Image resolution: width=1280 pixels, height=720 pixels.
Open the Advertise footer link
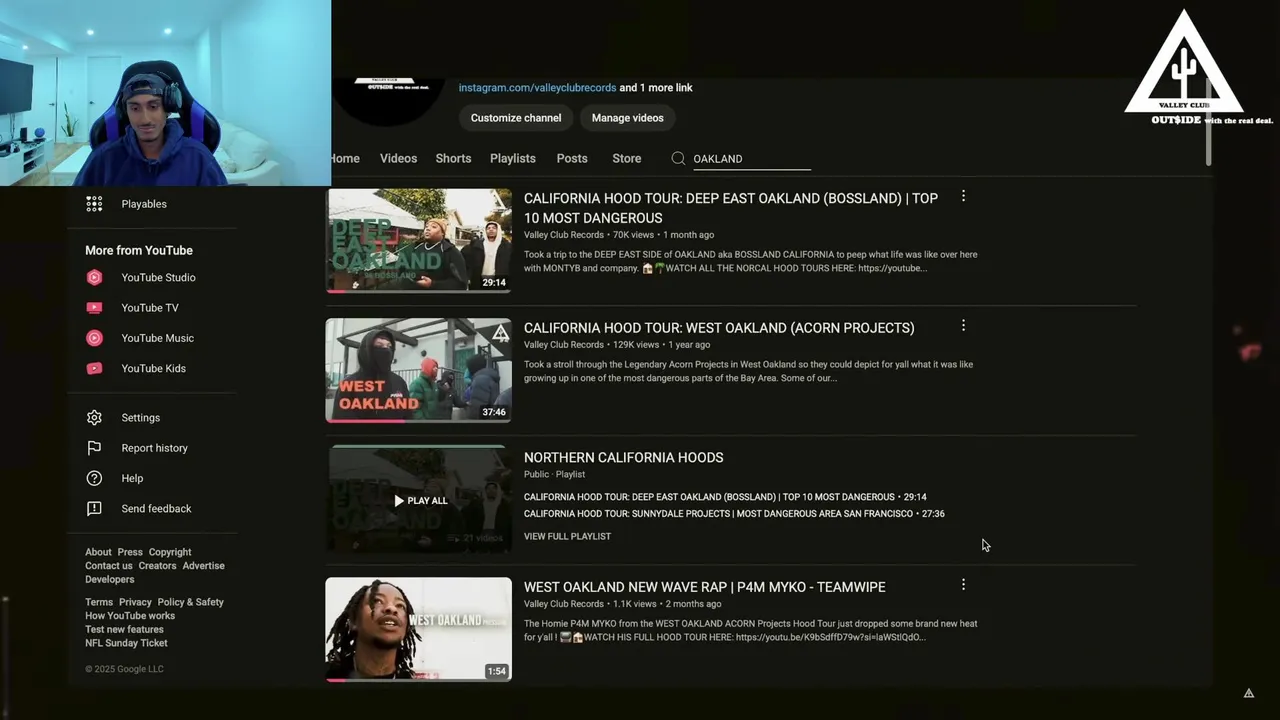(x=203, y=566)
